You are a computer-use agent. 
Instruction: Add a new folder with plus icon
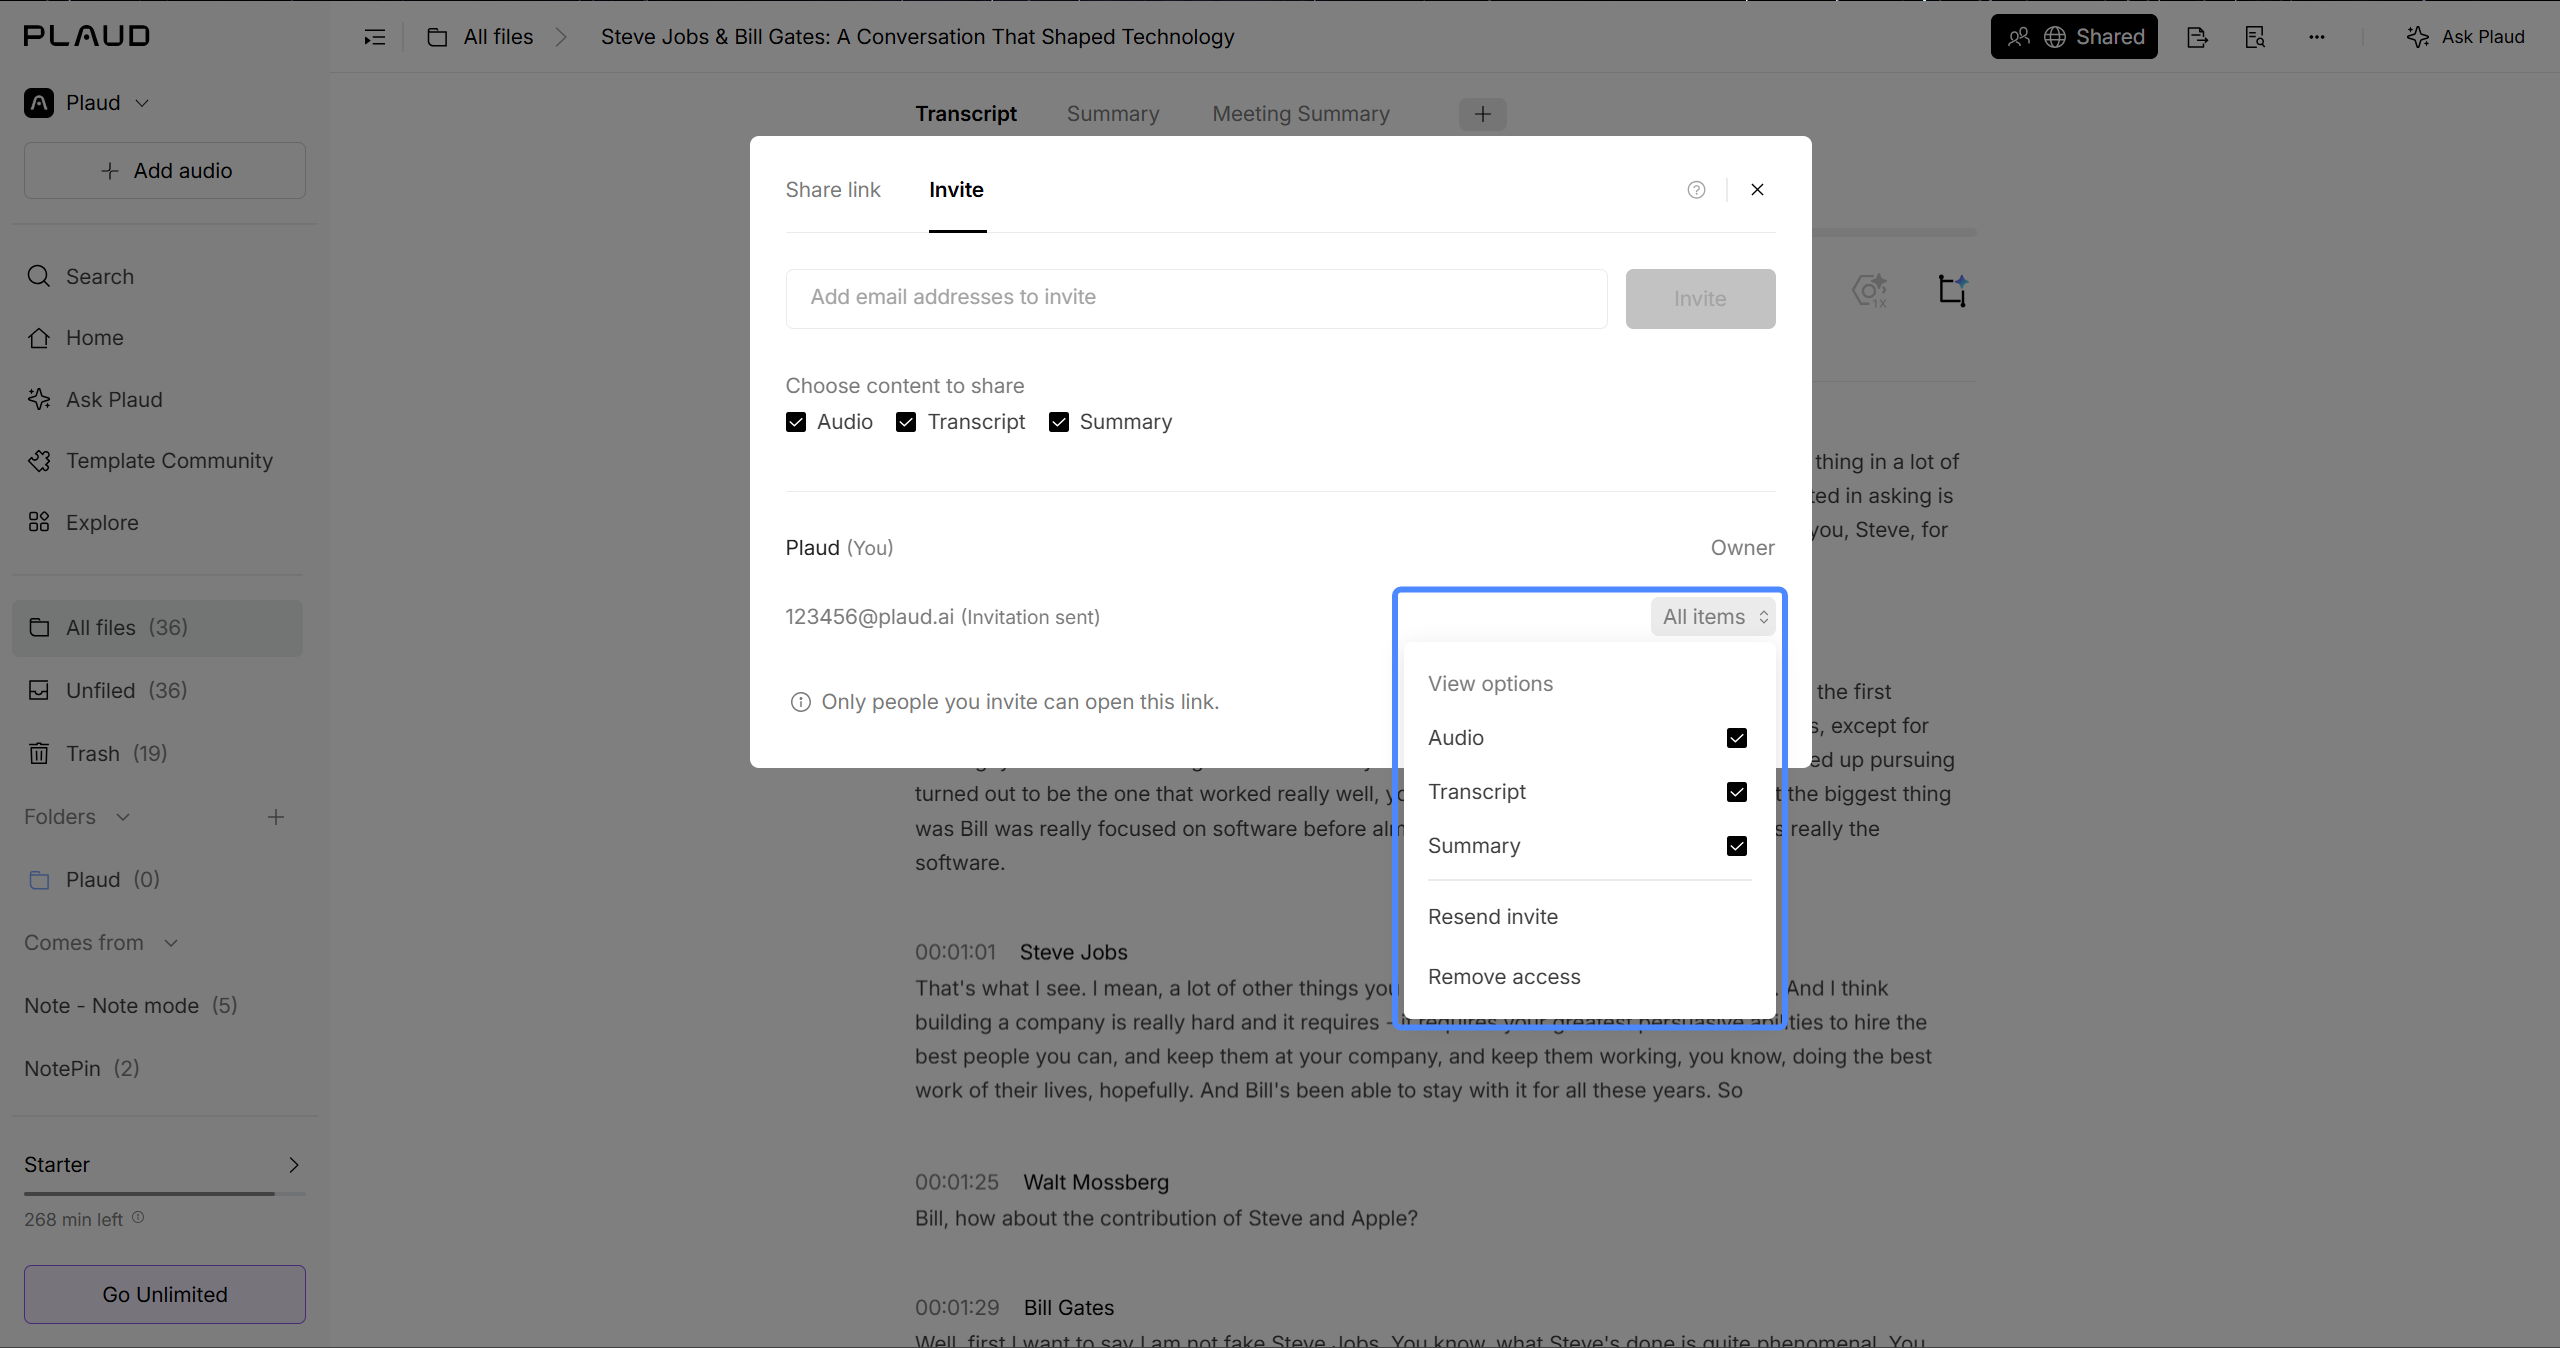tap(276, 817)
